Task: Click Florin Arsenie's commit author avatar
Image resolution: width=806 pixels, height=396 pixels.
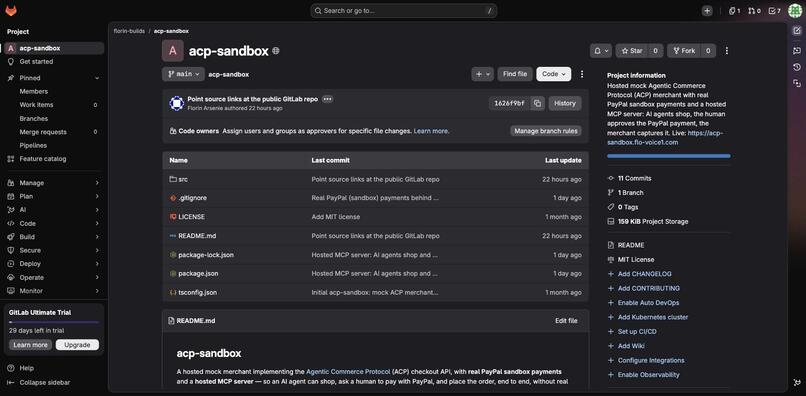Action: point(176,103)
